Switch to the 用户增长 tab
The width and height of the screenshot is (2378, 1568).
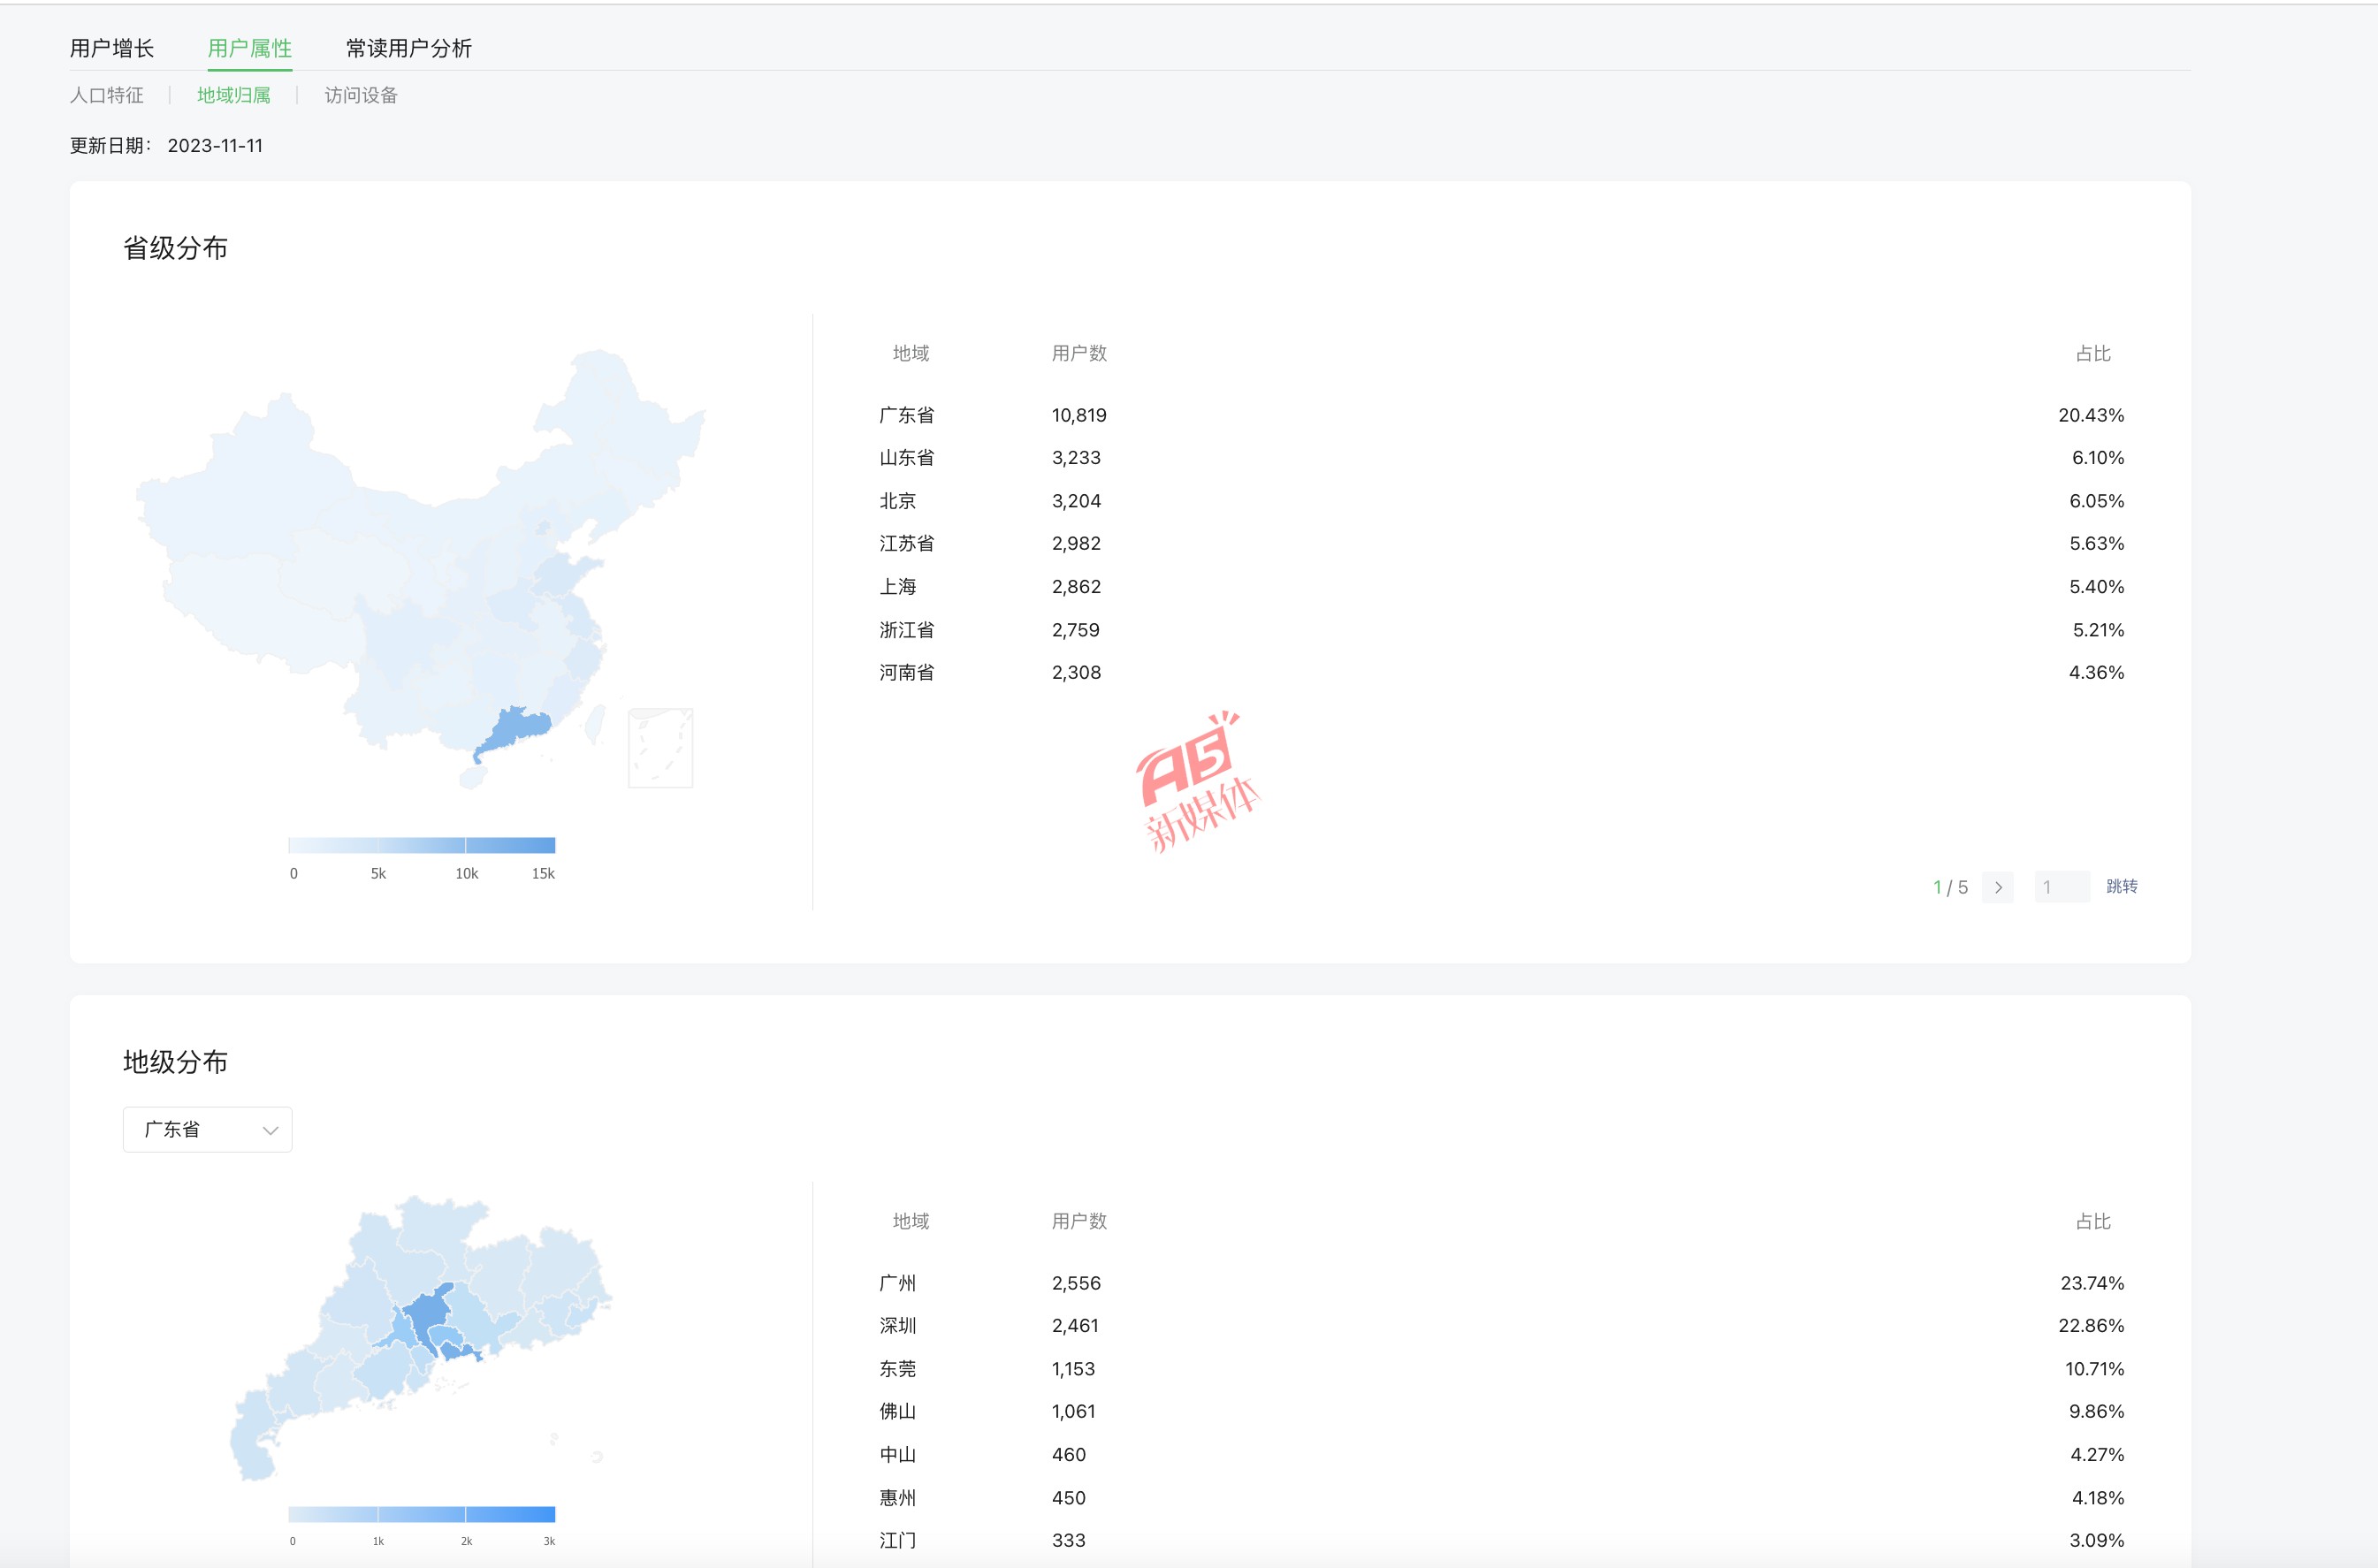(112, 48)
